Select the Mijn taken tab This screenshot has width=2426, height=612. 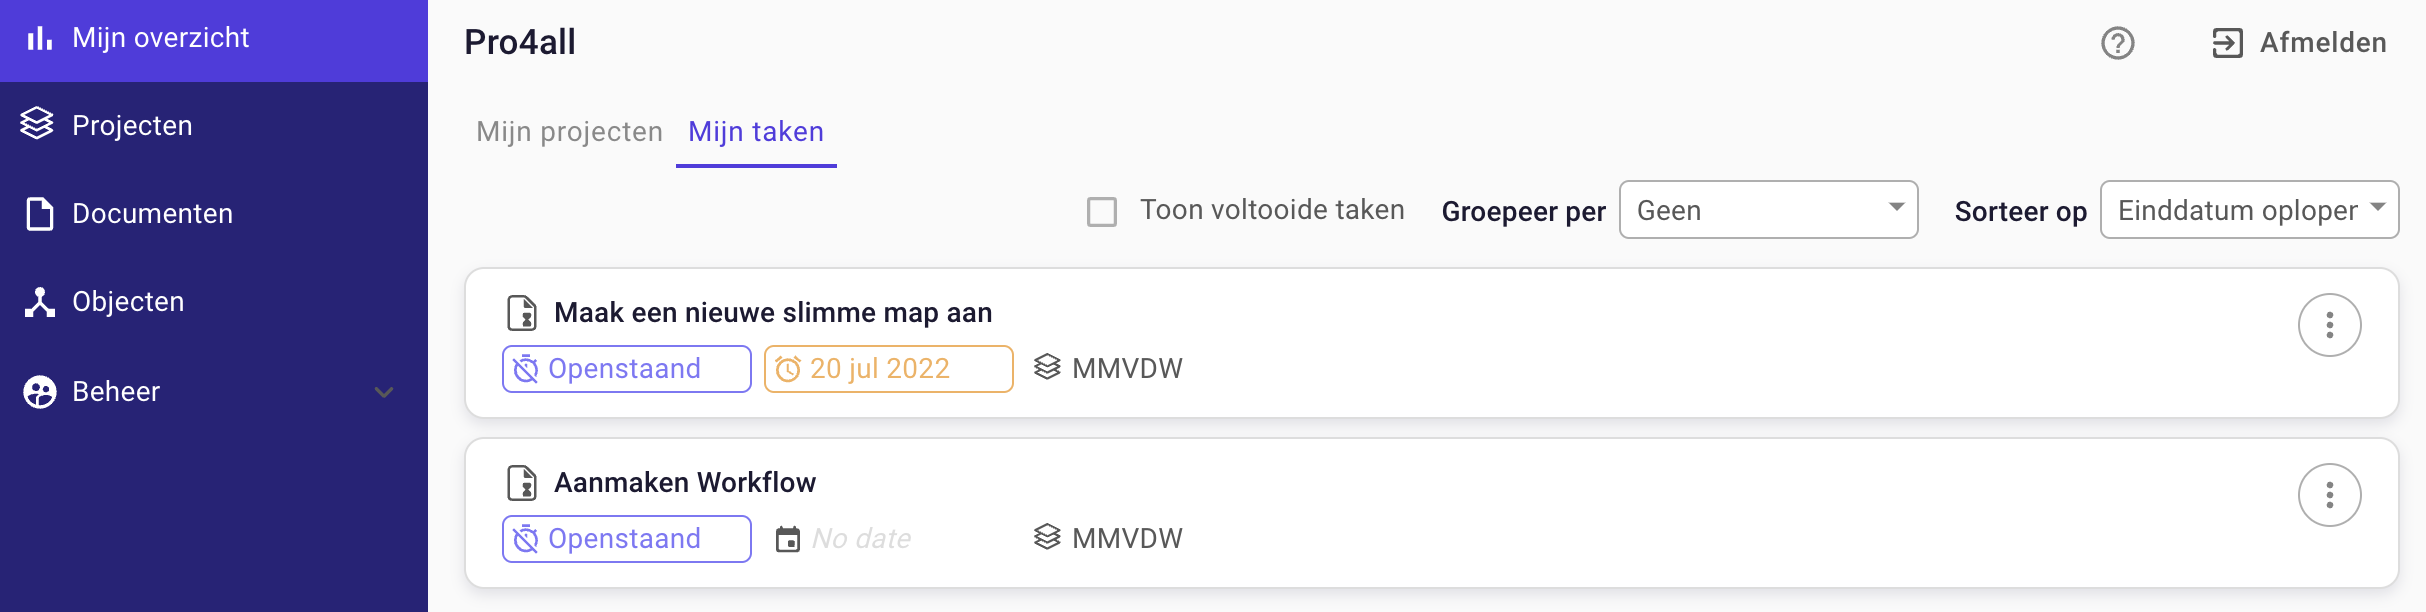pyautogui.click(x=756, y=132)
